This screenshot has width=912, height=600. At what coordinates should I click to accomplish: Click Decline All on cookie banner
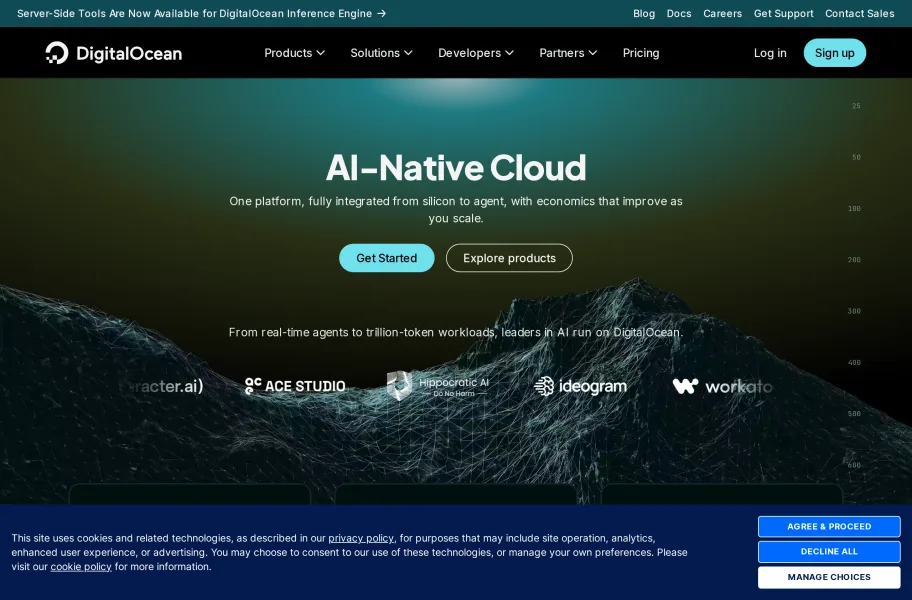coord(829,551)
